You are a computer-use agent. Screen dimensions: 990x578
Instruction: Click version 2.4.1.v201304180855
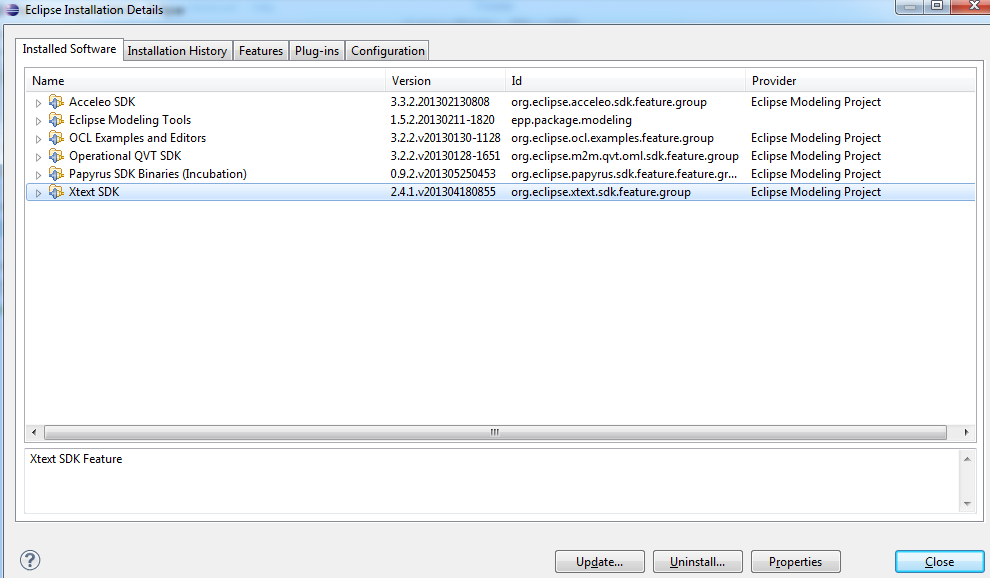click(443, 192)
